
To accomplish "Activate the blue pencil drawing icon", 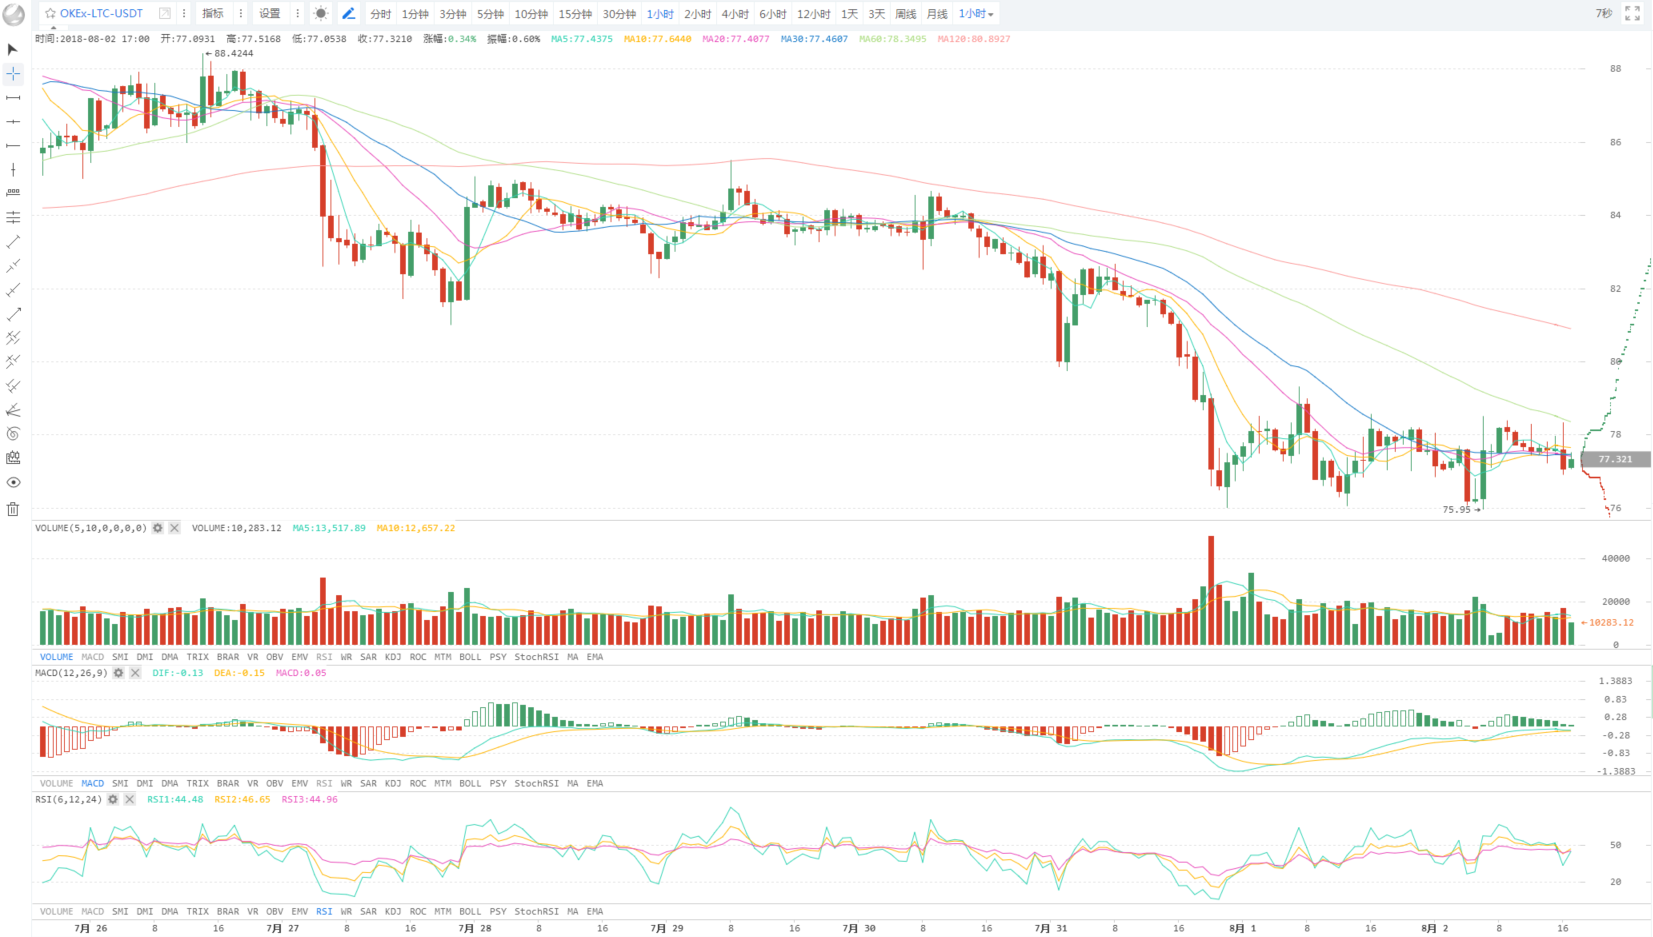I will (348, 14).
